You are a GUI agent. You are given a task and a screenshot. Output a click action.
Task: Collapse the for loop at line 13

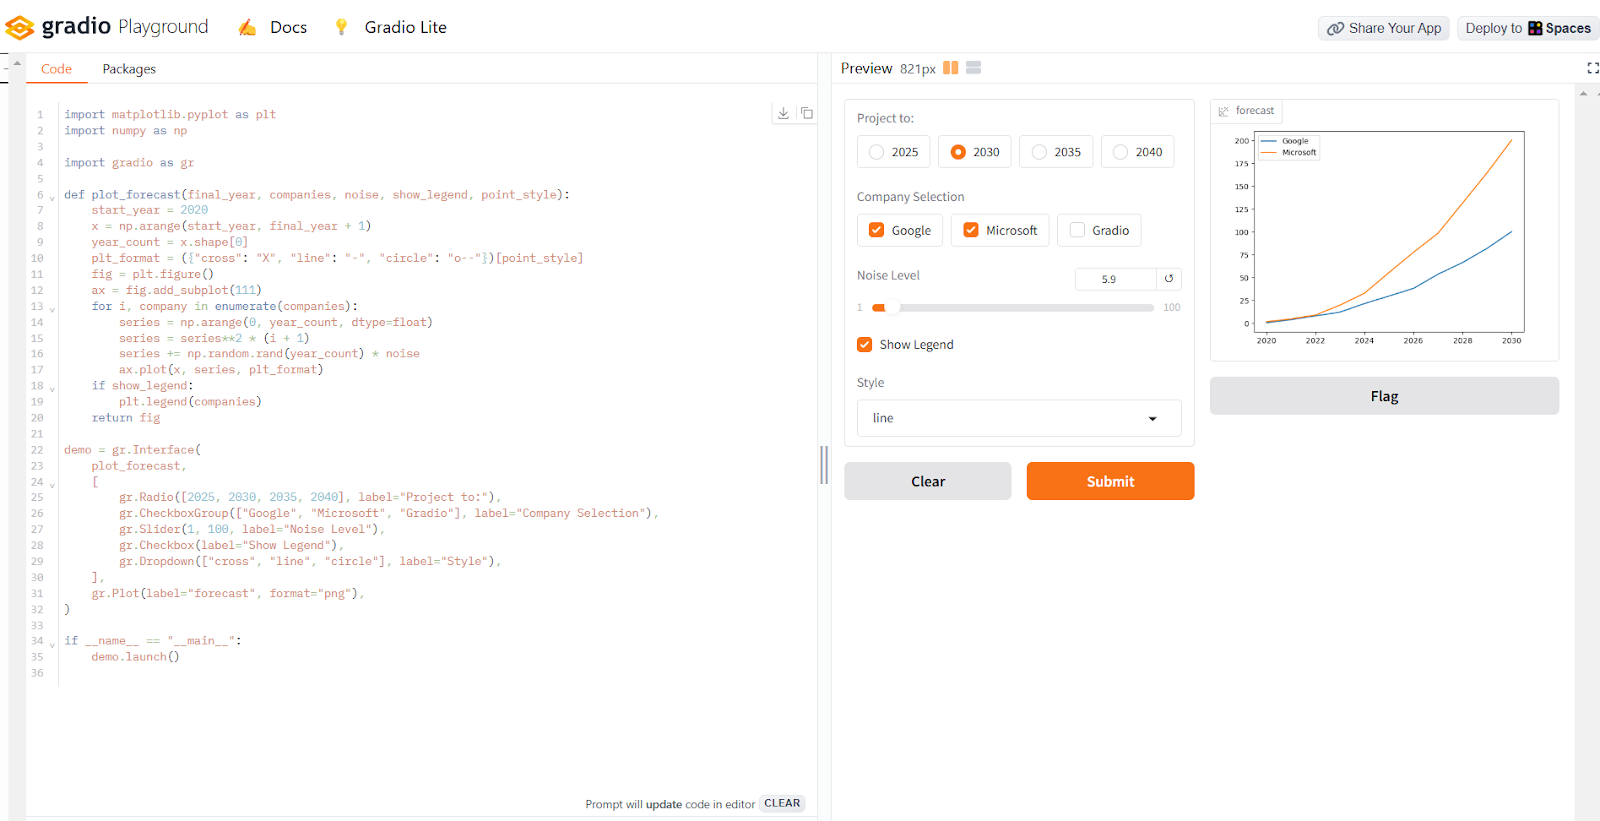52,309
